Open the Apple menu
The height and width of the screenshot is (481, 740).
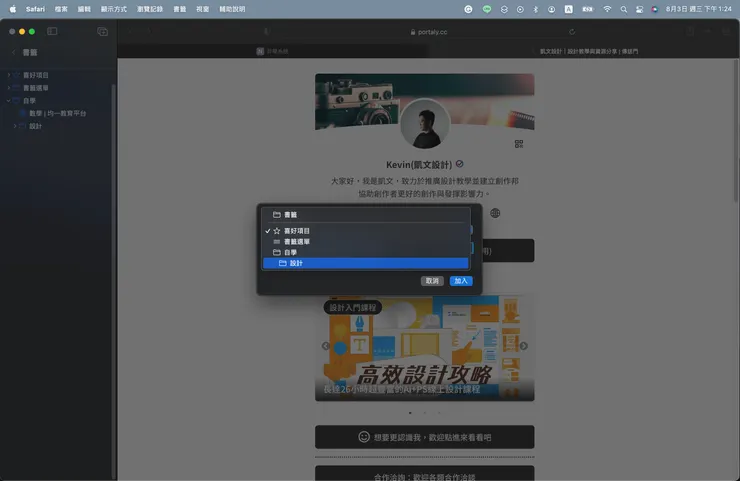pos(13,9)
